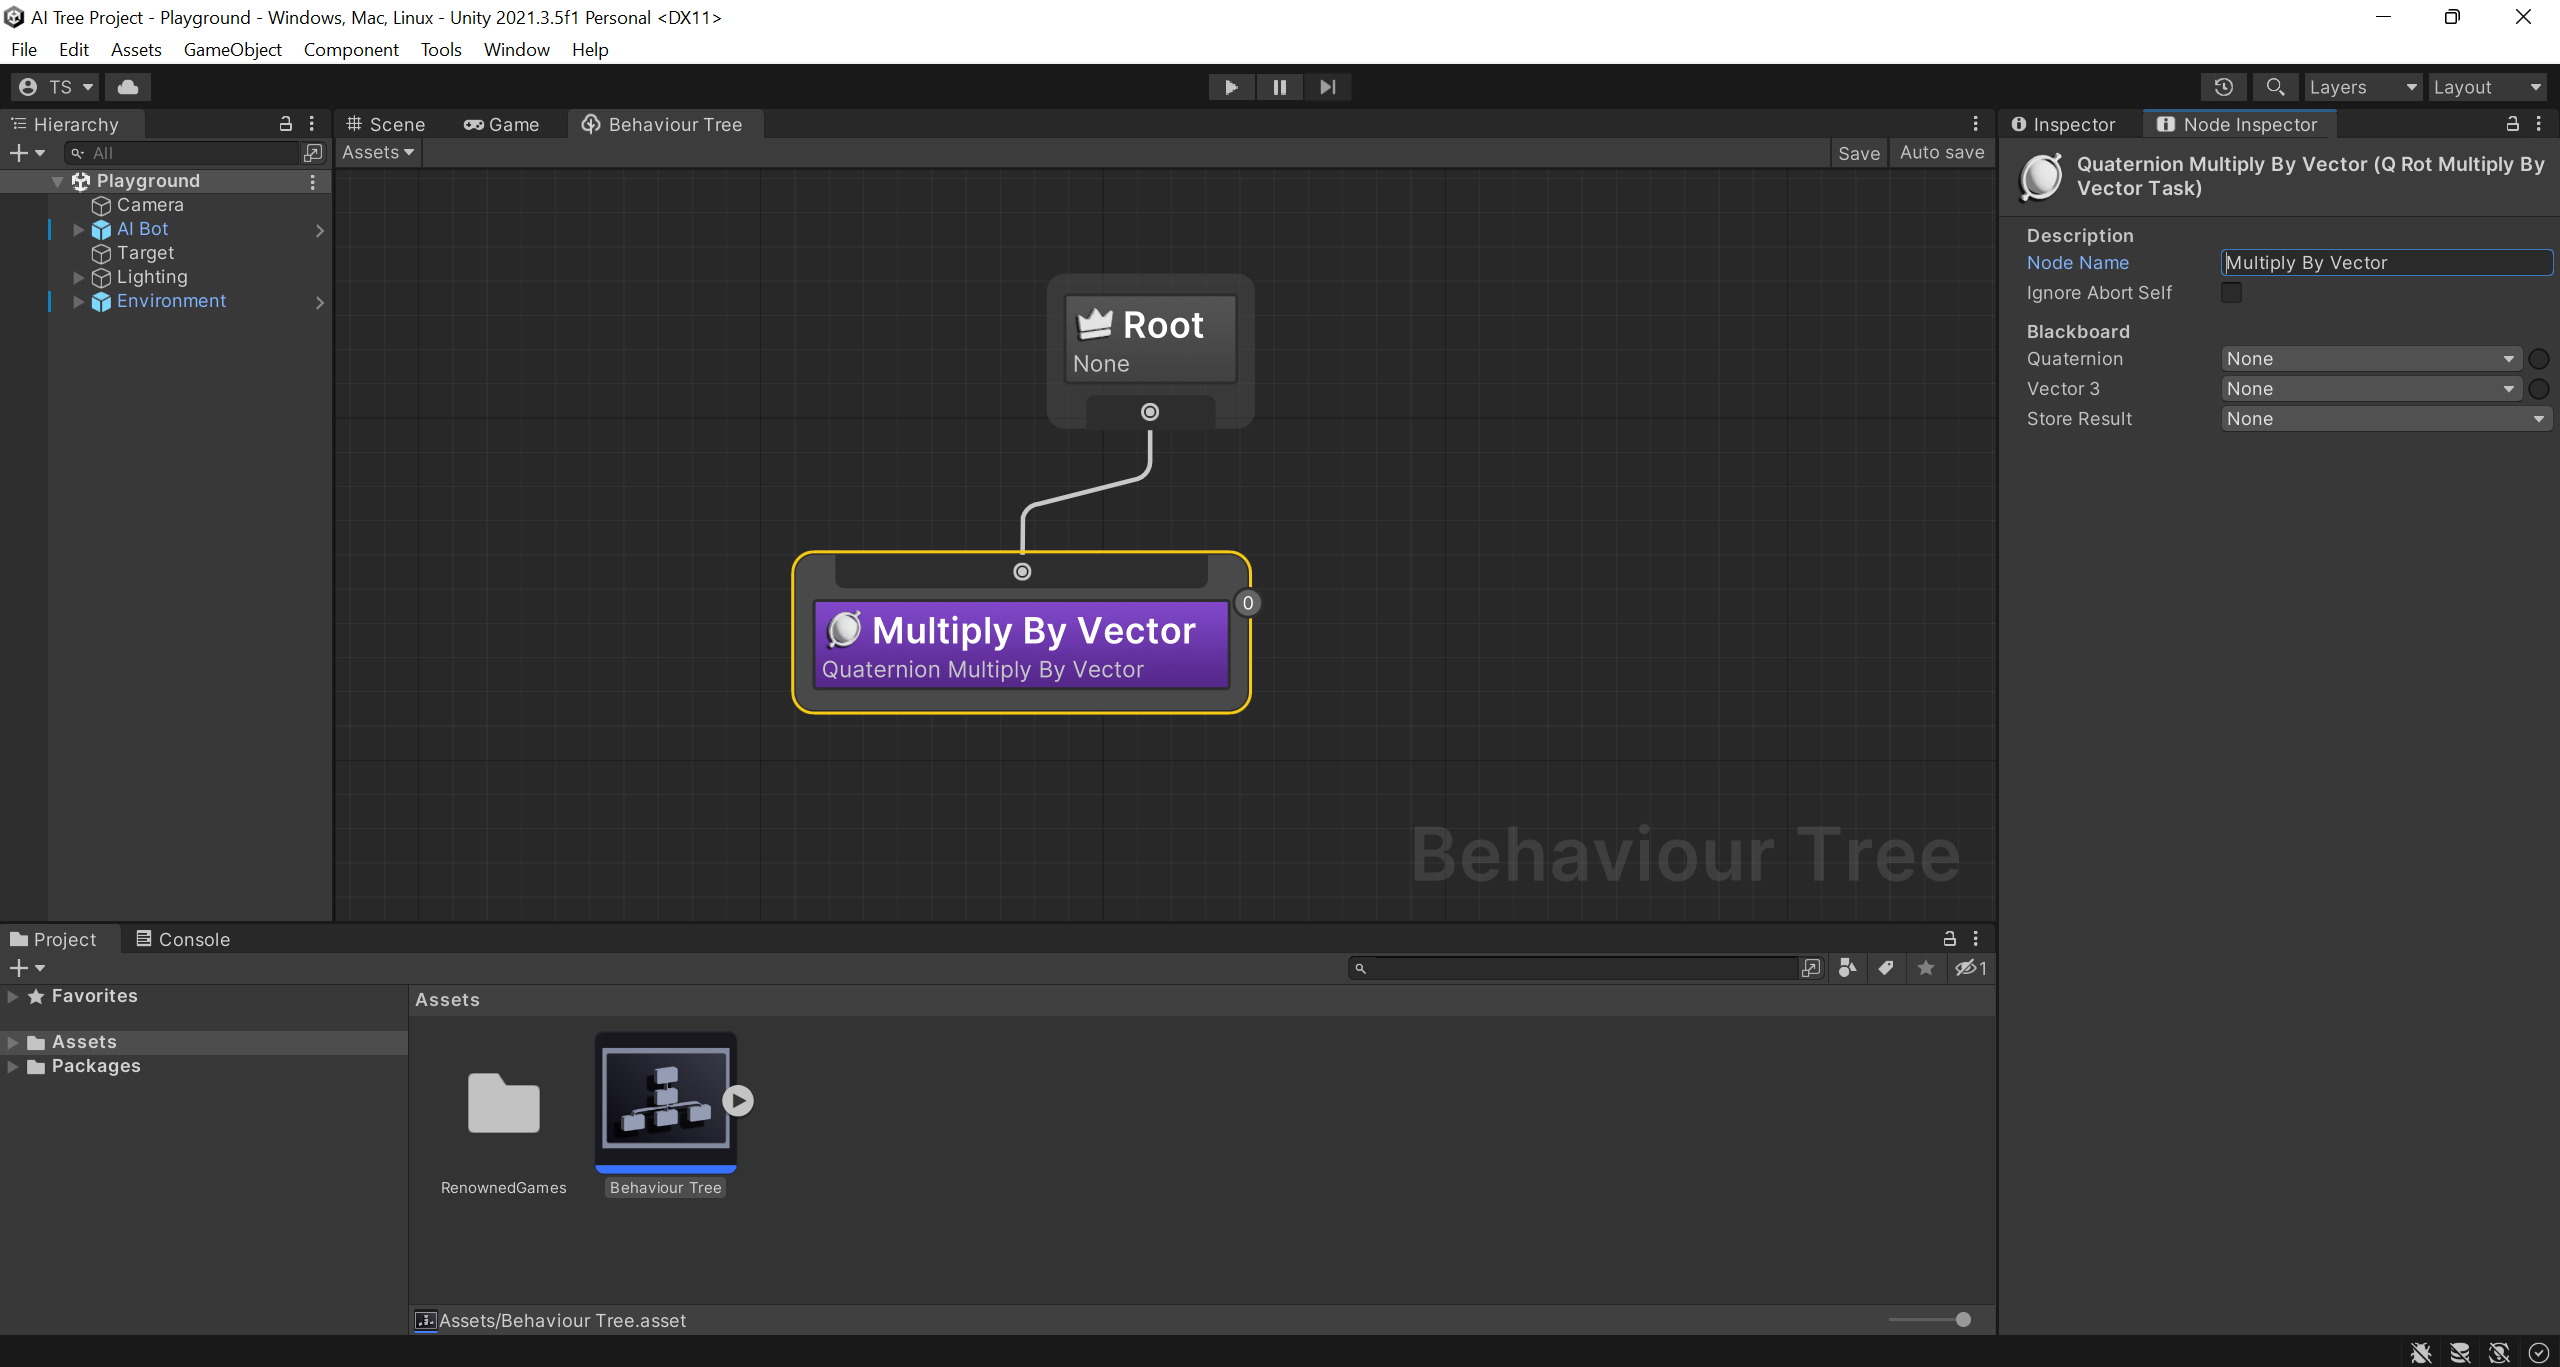Viewport: 2560px width, 1367px height.
Task: Open Undo History clock icon
Action: [2223, 87]
